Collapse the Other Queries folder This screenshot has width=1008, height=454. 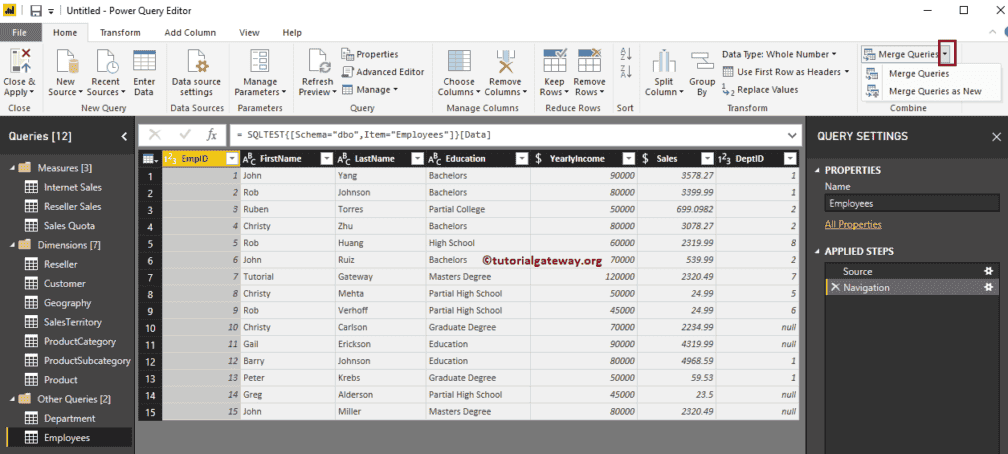(13, 399)
